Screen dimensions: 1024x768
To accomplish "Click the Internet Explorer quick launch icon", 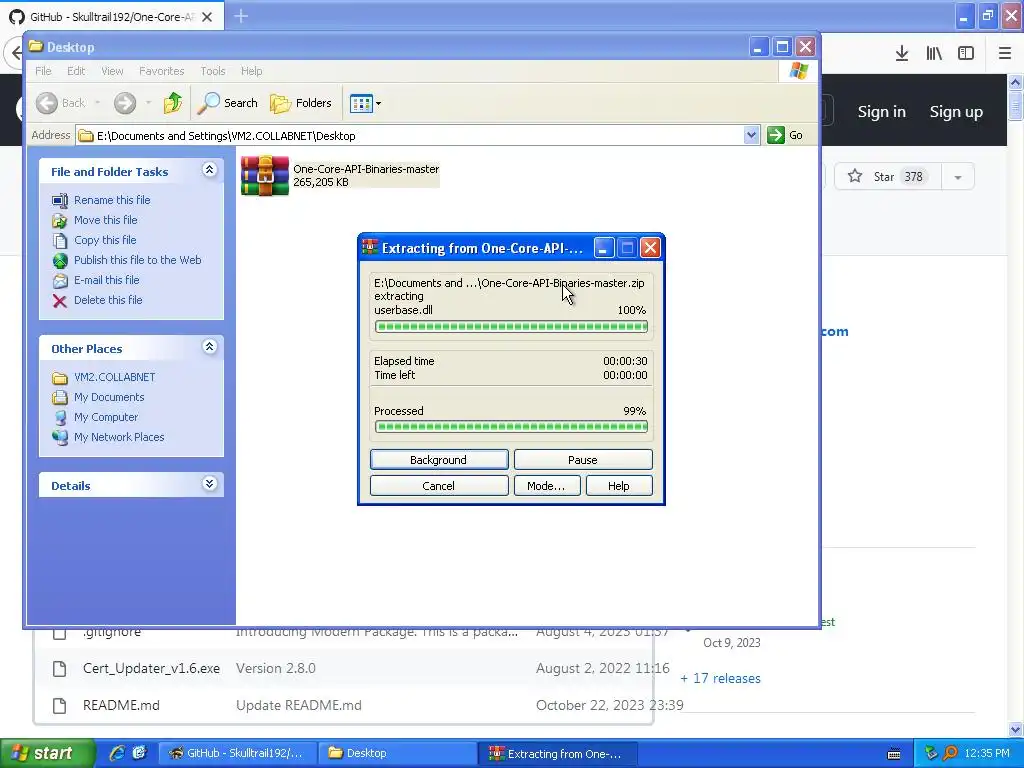I will 116,753.
